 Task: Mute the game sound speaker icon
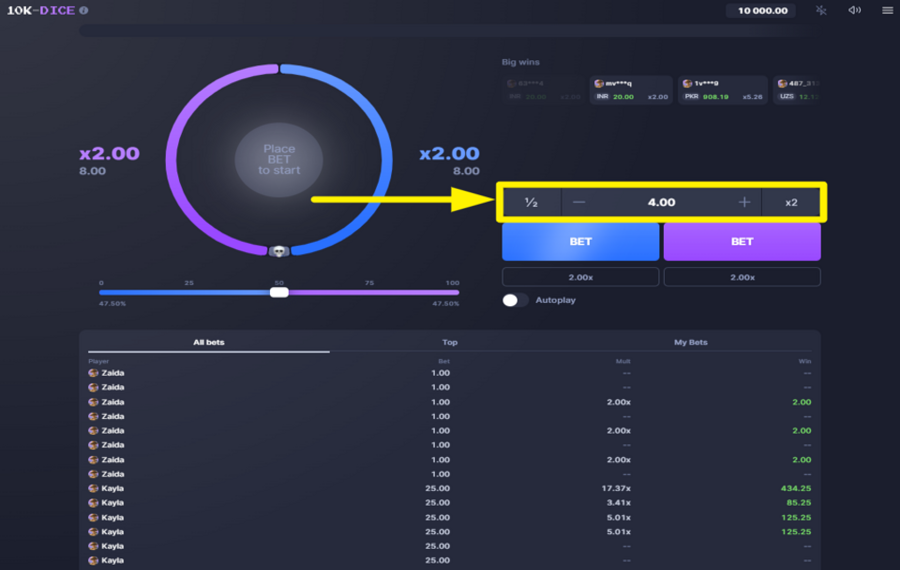pyautogui.click(x=855, y=10)
